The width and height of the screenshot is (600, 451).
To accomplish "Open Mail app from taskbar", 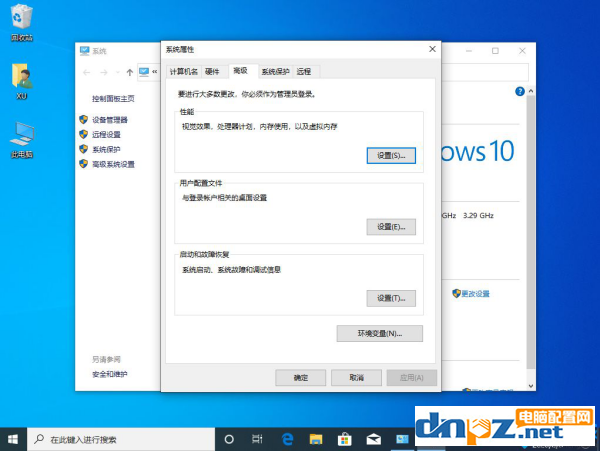I will 373,439.
